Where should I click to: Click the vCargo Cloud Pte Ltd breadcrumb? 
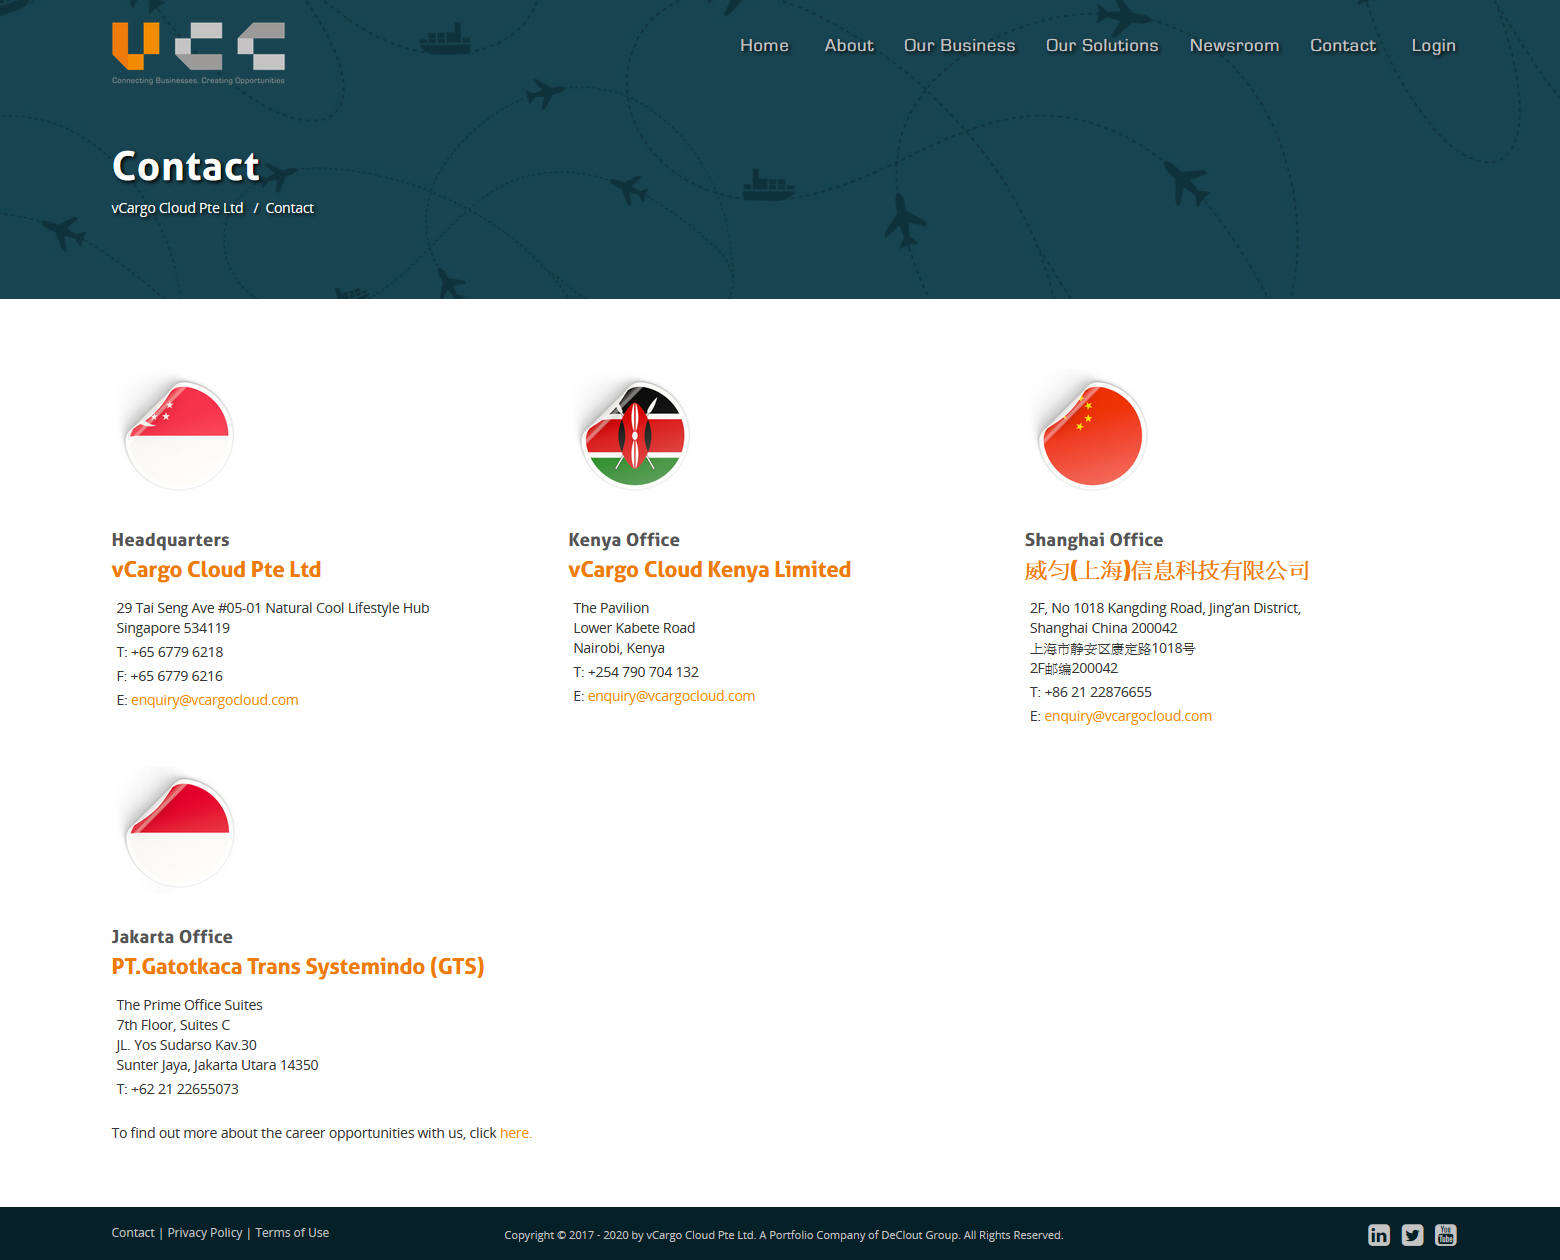[177, 208]
